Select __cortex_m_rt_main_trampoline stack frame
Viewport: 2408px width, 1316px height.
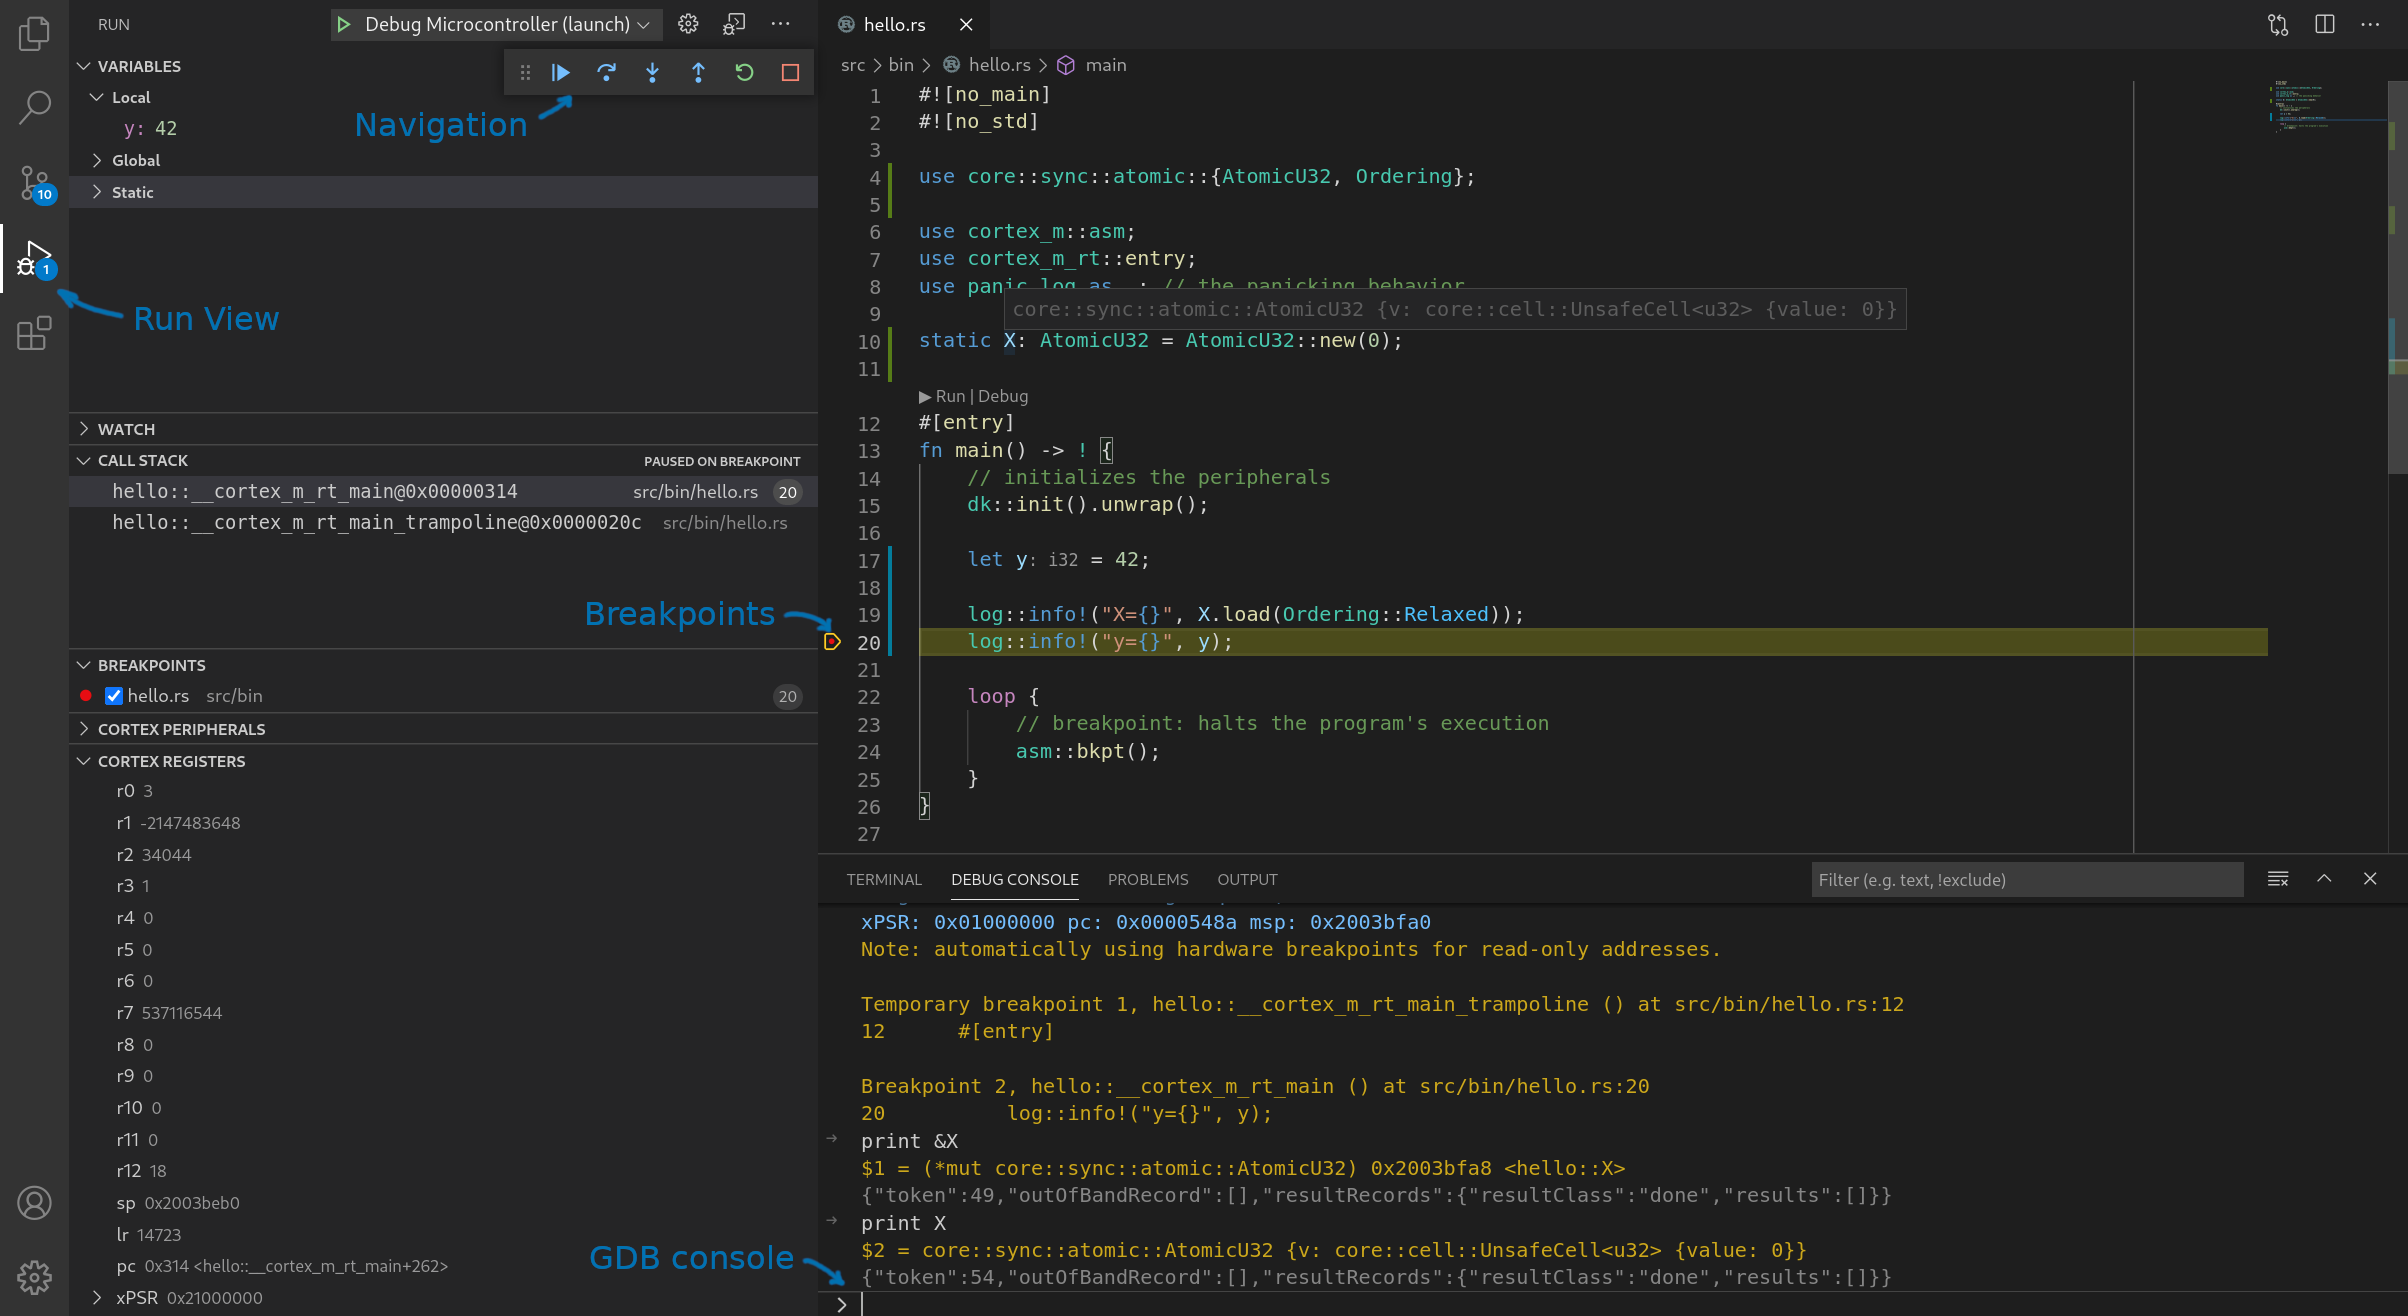point(443,522)
